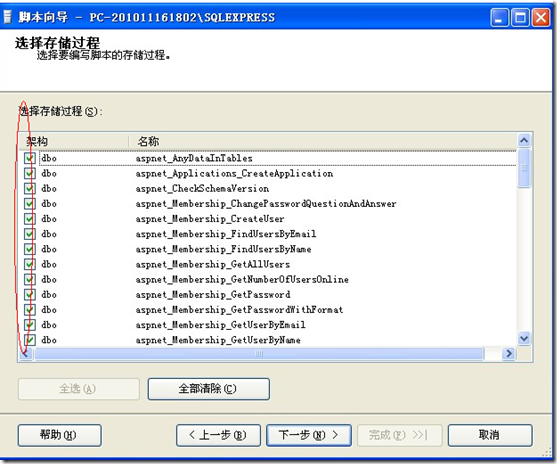Toggle aspnet_Membership_GetPasswordWithFormat checkbox
The width and height of the screenshot is (557, 464).
[x=29, y=310]
